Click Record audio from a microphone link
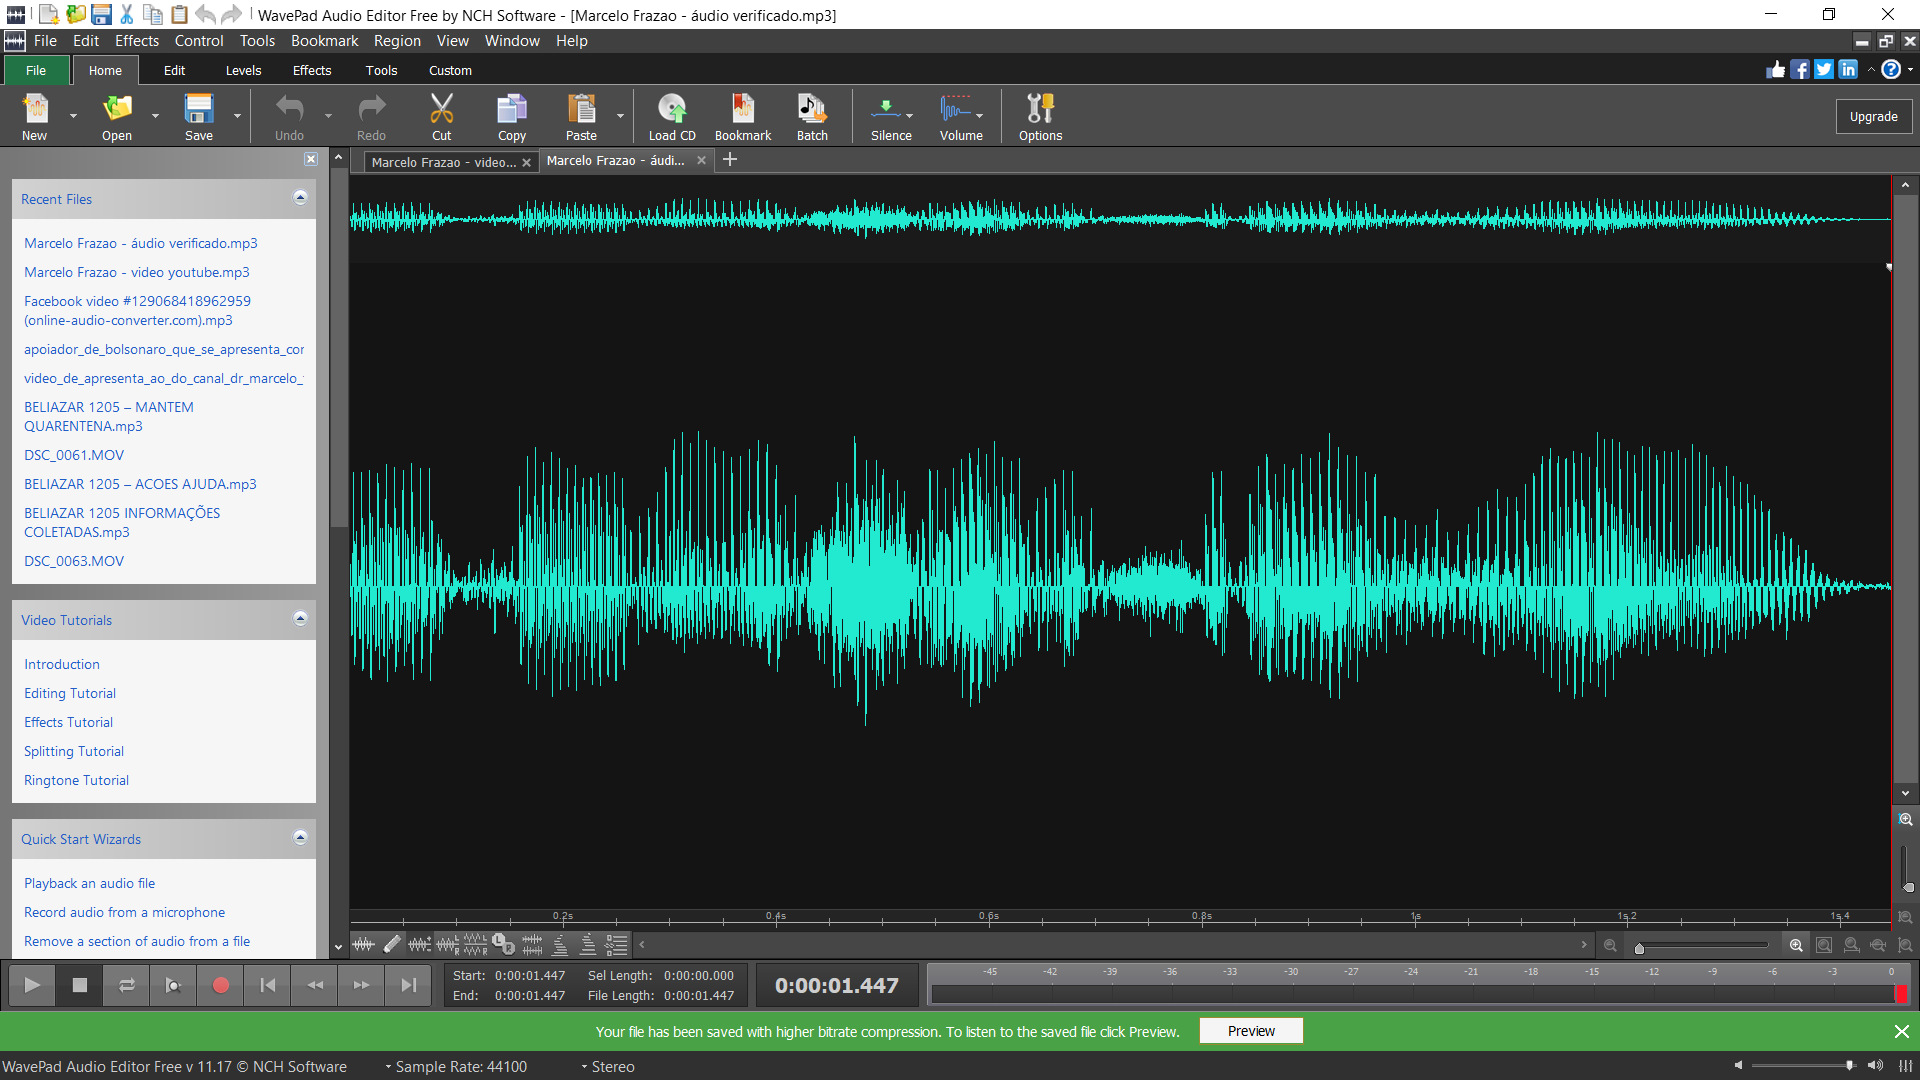The height and width of the screenshot is (1080, 1920). 125,912
